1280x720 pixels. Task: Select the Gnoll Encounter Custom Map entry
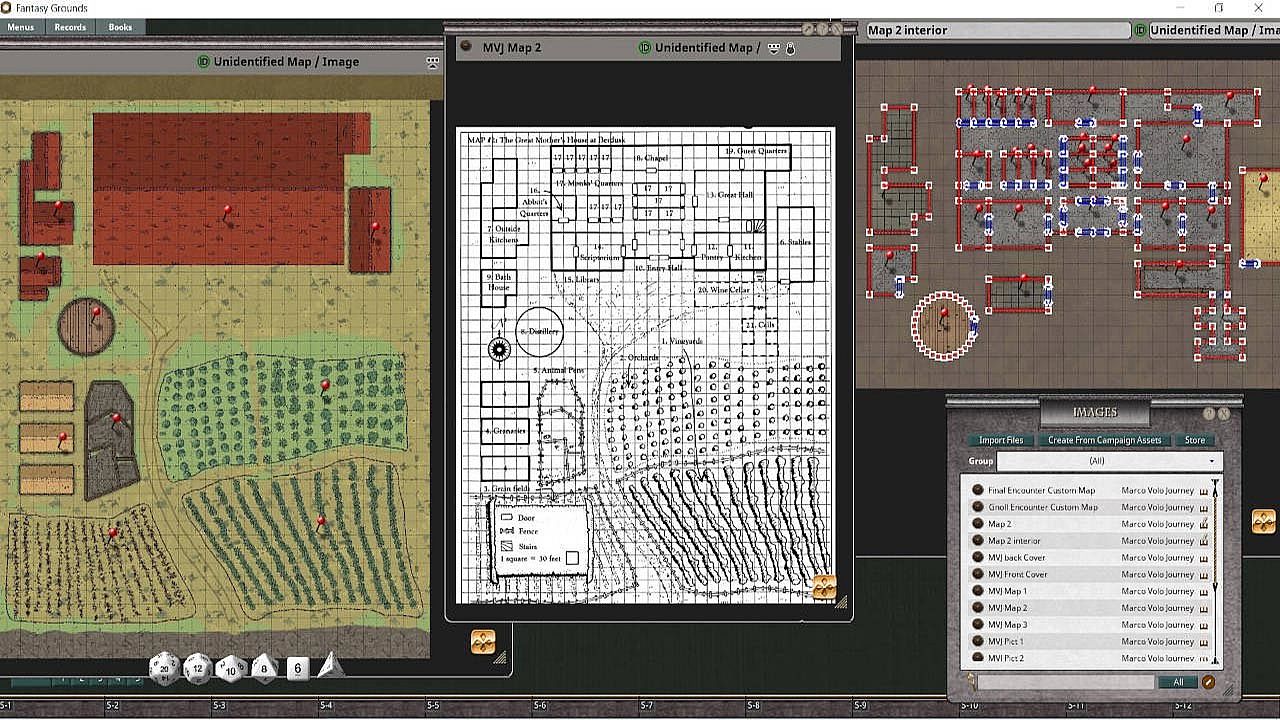pyautogui.click(x=1043, y=507)
